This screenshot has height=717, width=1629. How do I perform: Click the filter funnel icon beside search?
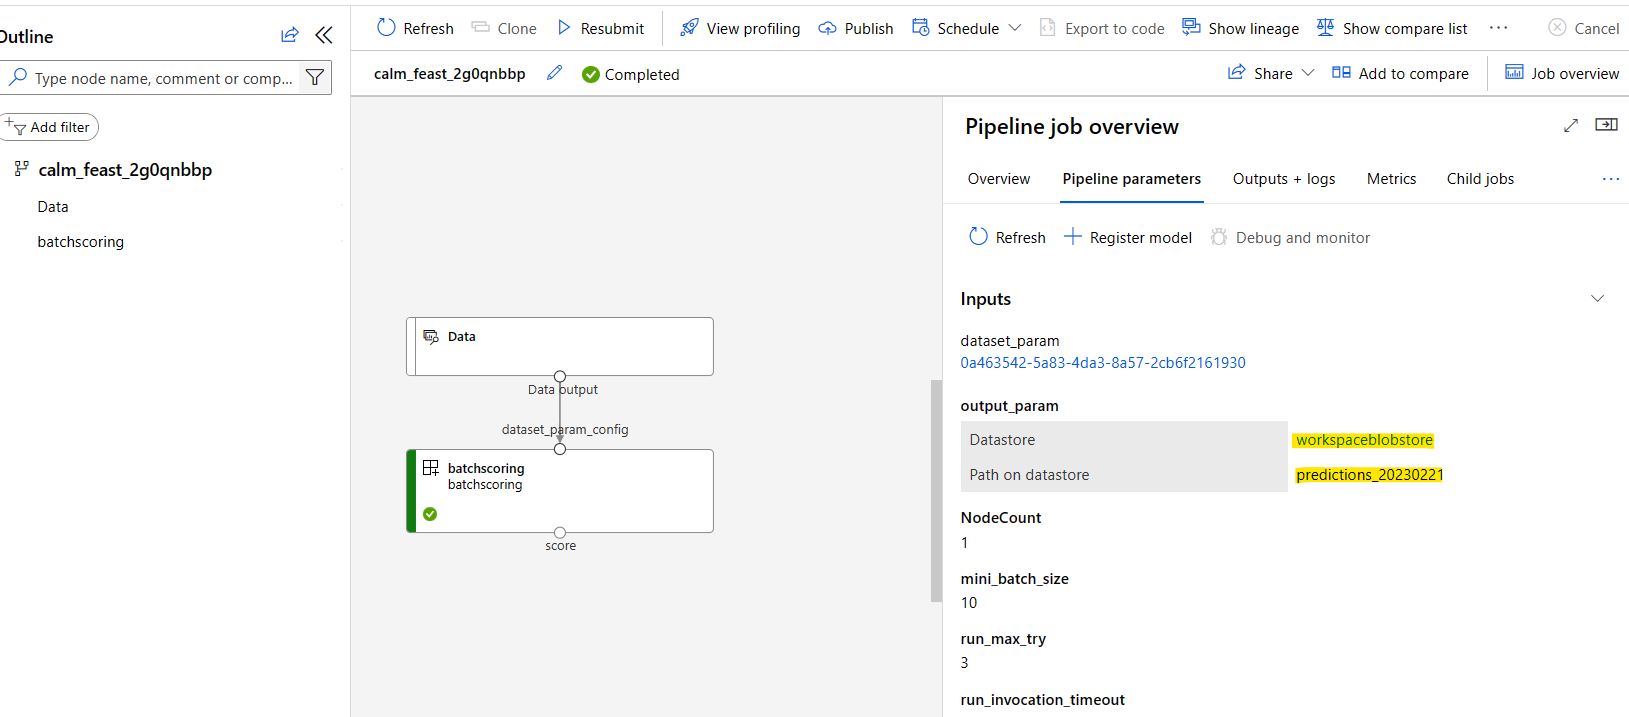pos(315,77)
